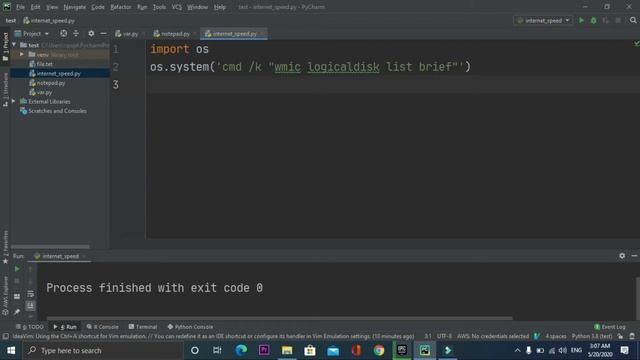Screen dimensions: 640x360
Task: Select Scratches and Consoles node
Action: tap(57, 111)
